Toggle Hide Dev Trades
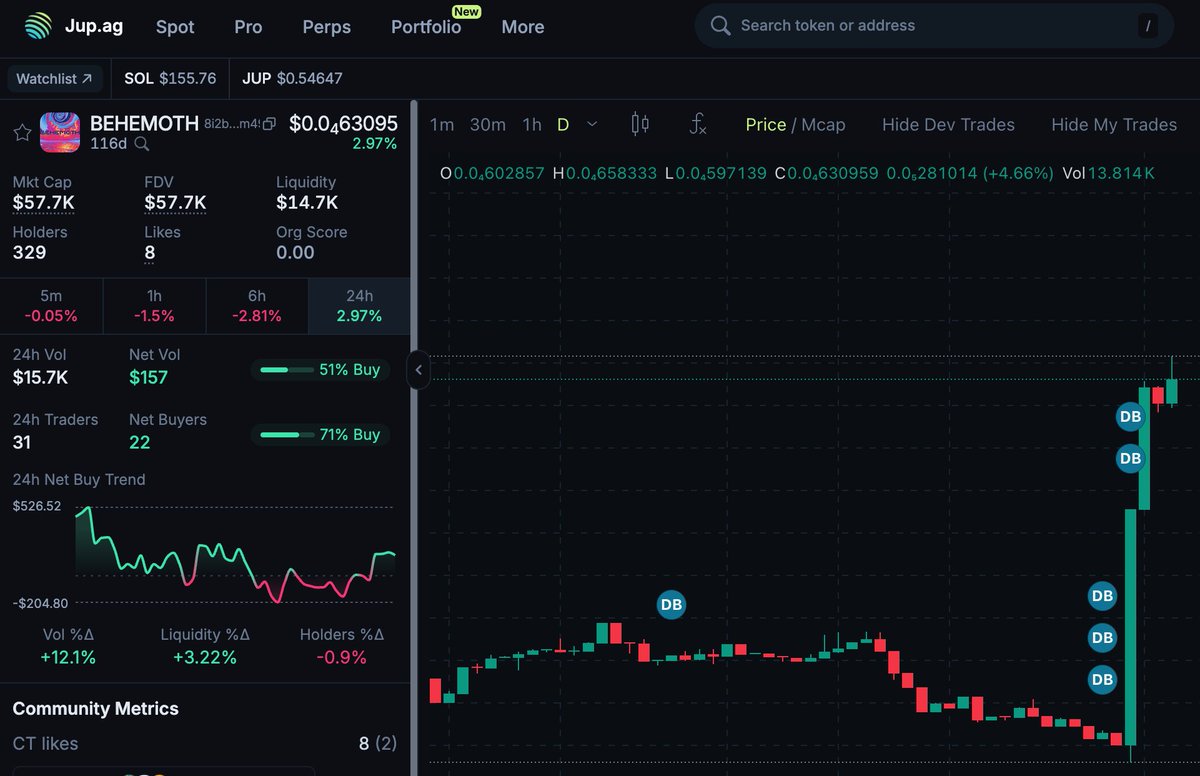Screen dimensions: 1200x776 coord(948,124)
